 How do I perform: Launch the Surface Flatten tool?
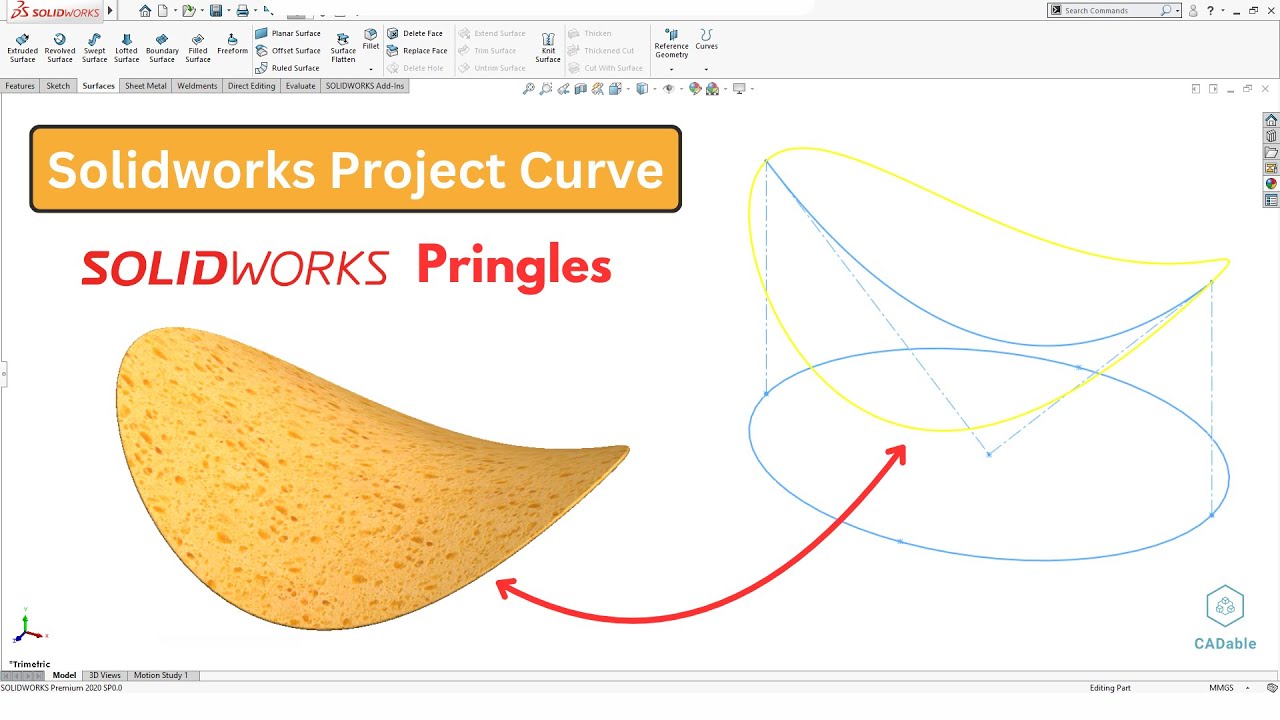(343, 47)
